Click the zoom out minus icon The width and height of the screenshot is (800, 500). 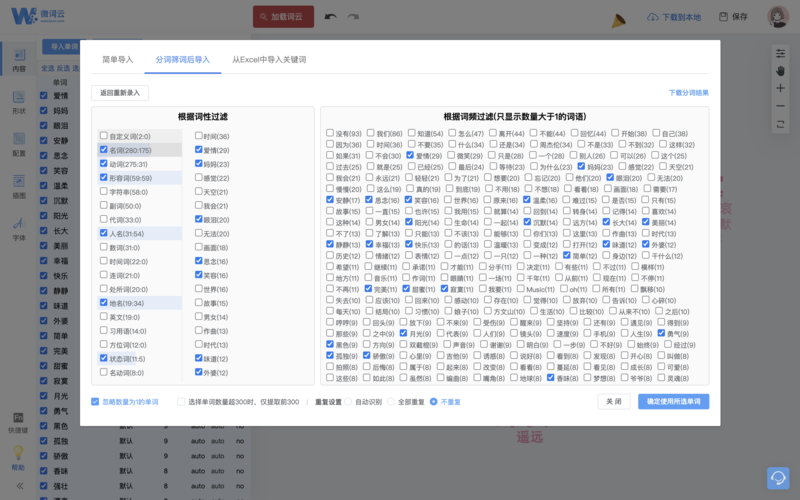780,106
